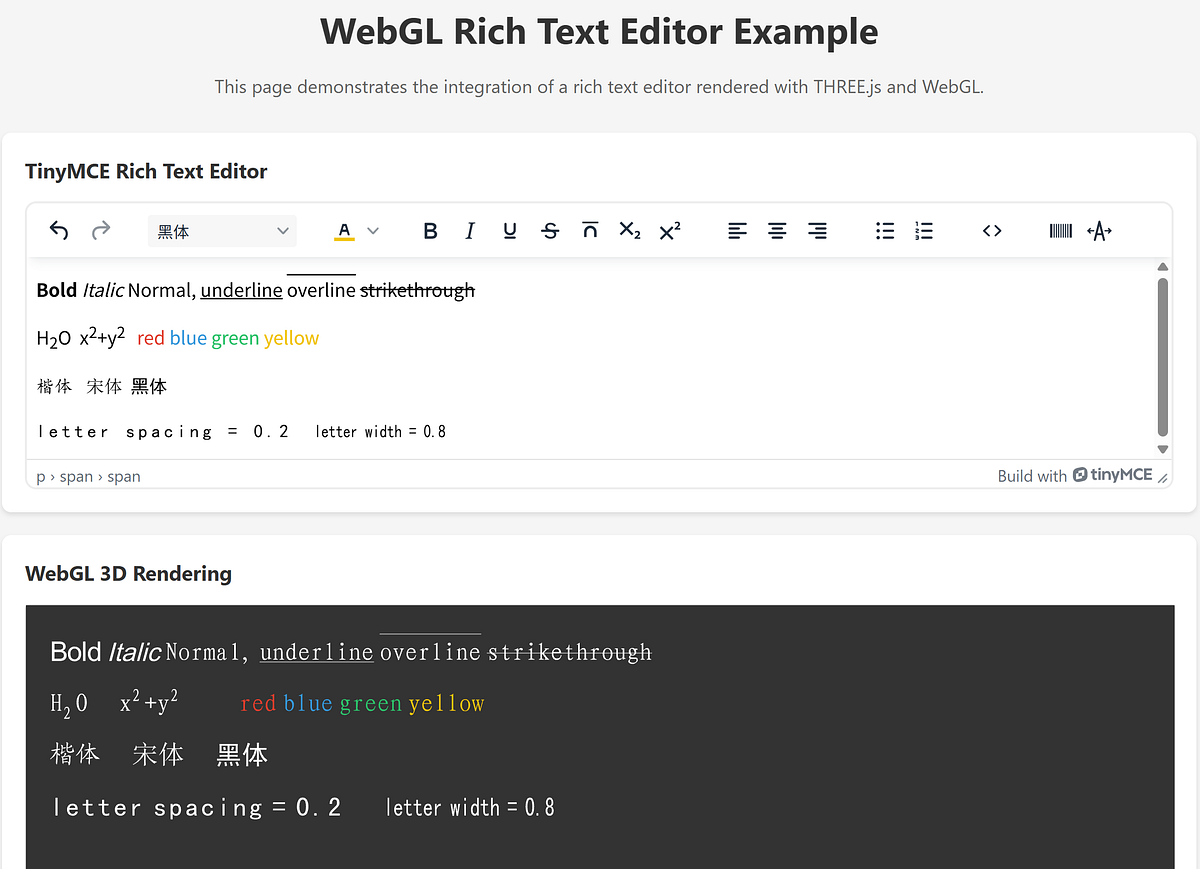Screen dimensions: 1200x869
Task: Select the p element in the status breadcrumb
Action: 40,476
